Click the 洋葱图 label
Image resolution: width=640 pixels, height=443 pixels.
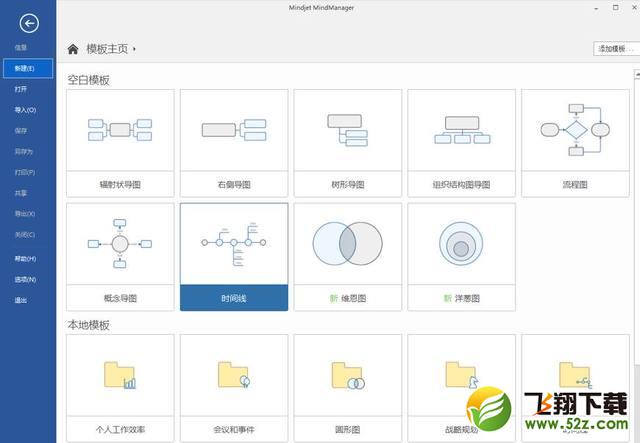[467, 298]
